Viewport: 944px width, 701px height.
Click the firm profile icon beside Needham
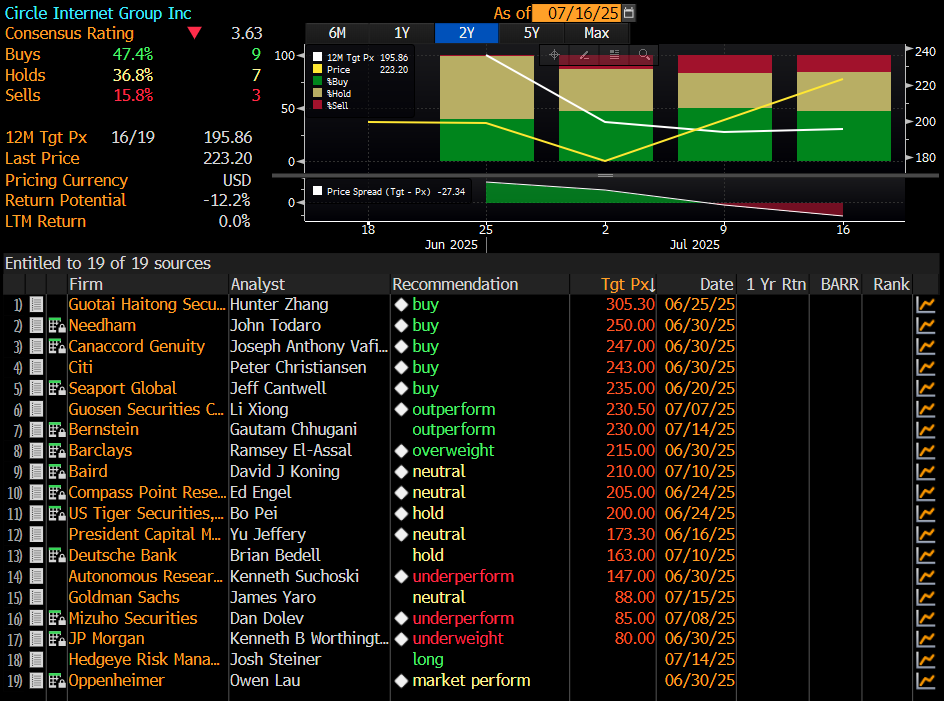tap(57, 326)
